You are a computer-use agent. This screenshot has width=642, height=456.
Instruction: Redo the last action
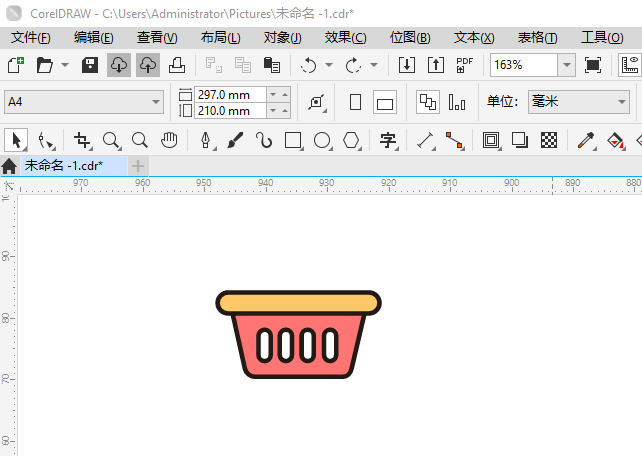pyautogui.click(x=353, y=65)
